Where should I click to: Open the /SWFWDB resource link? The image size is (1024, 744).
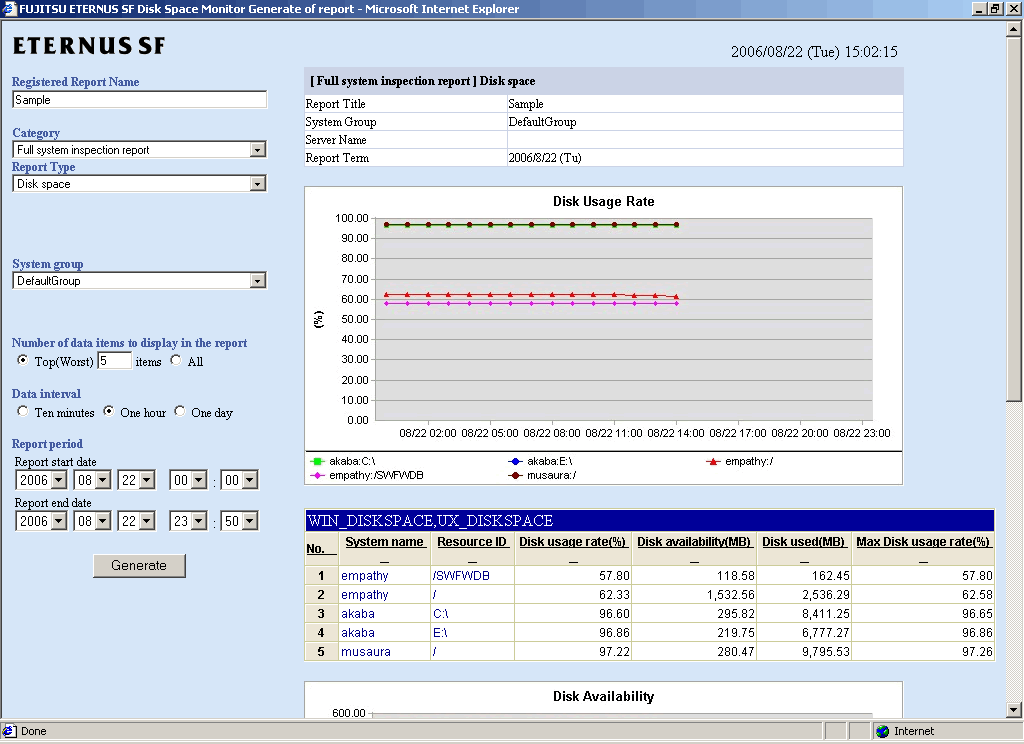tap(461, 575)
